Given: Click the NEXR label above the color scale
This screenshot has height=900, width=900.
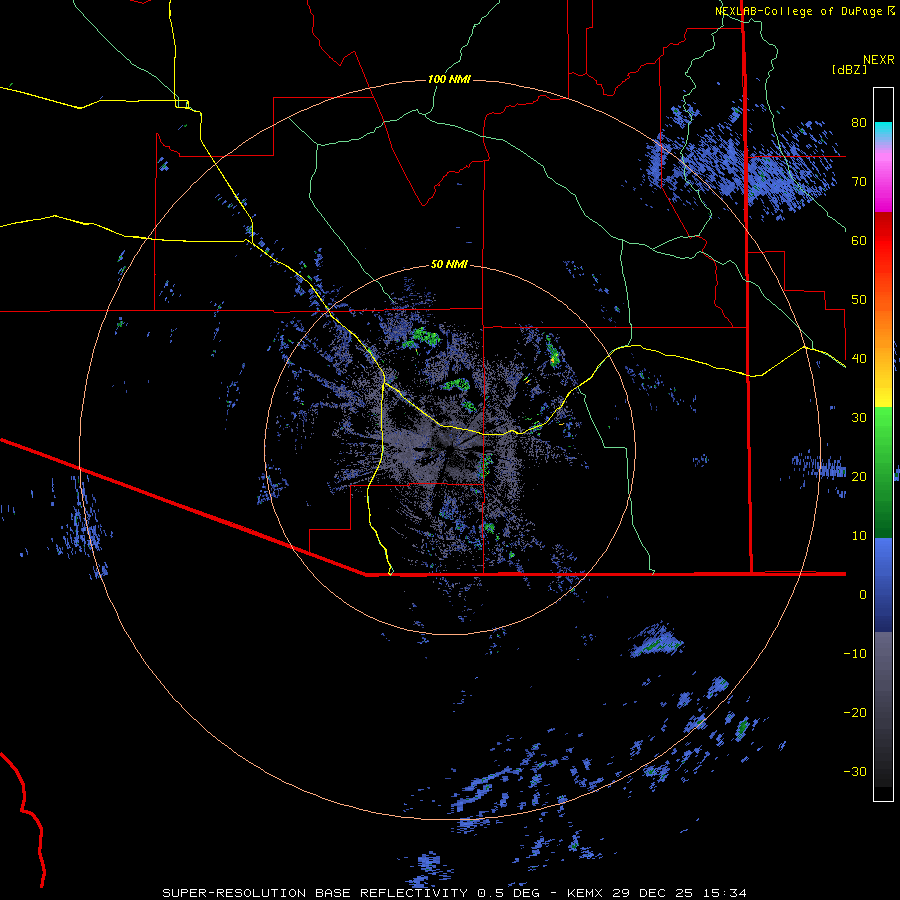Looking at the screenshot, I should click(879, 60).
